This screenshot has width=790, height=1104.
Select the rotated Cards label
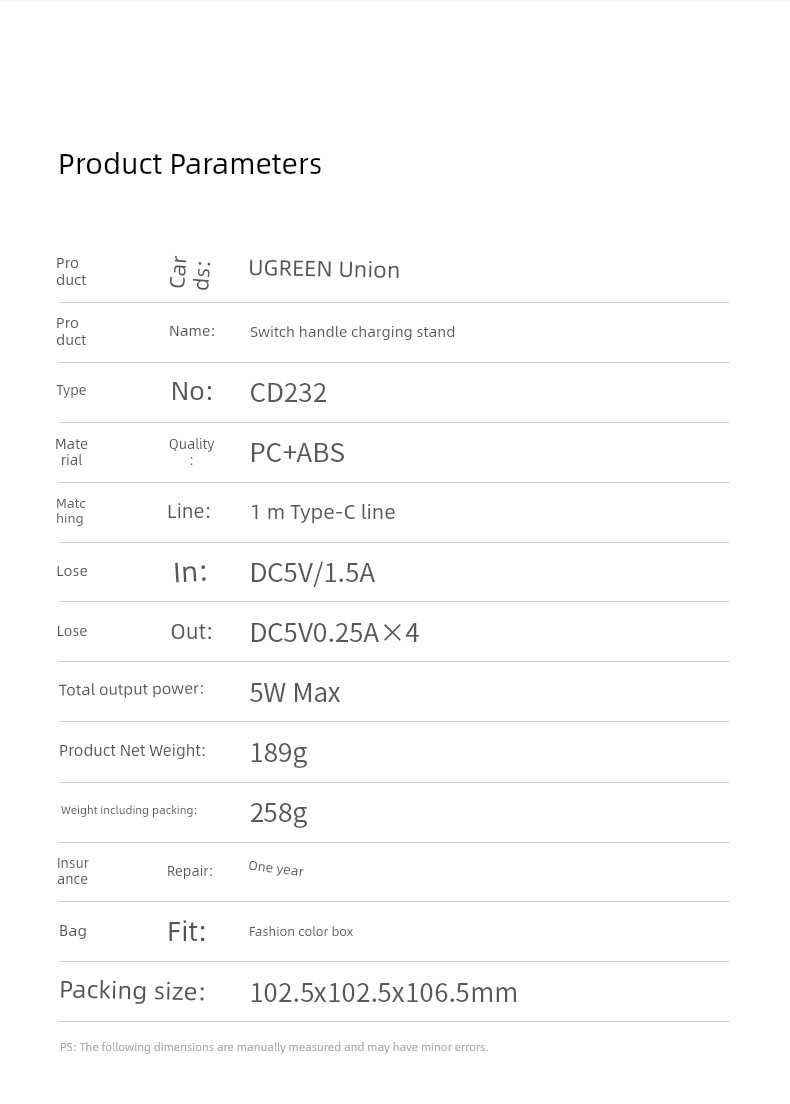tap(189, 272)
